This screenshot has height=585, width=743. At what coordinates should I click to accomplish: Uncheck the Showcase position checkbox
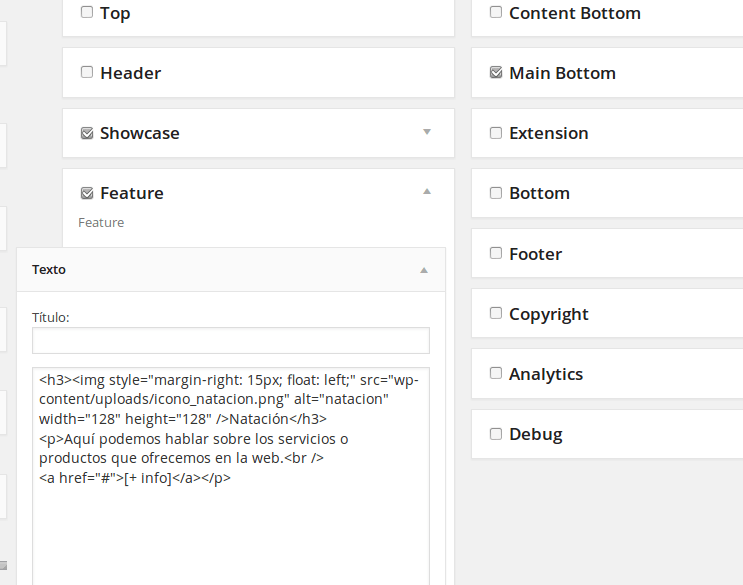pos(87,133)
